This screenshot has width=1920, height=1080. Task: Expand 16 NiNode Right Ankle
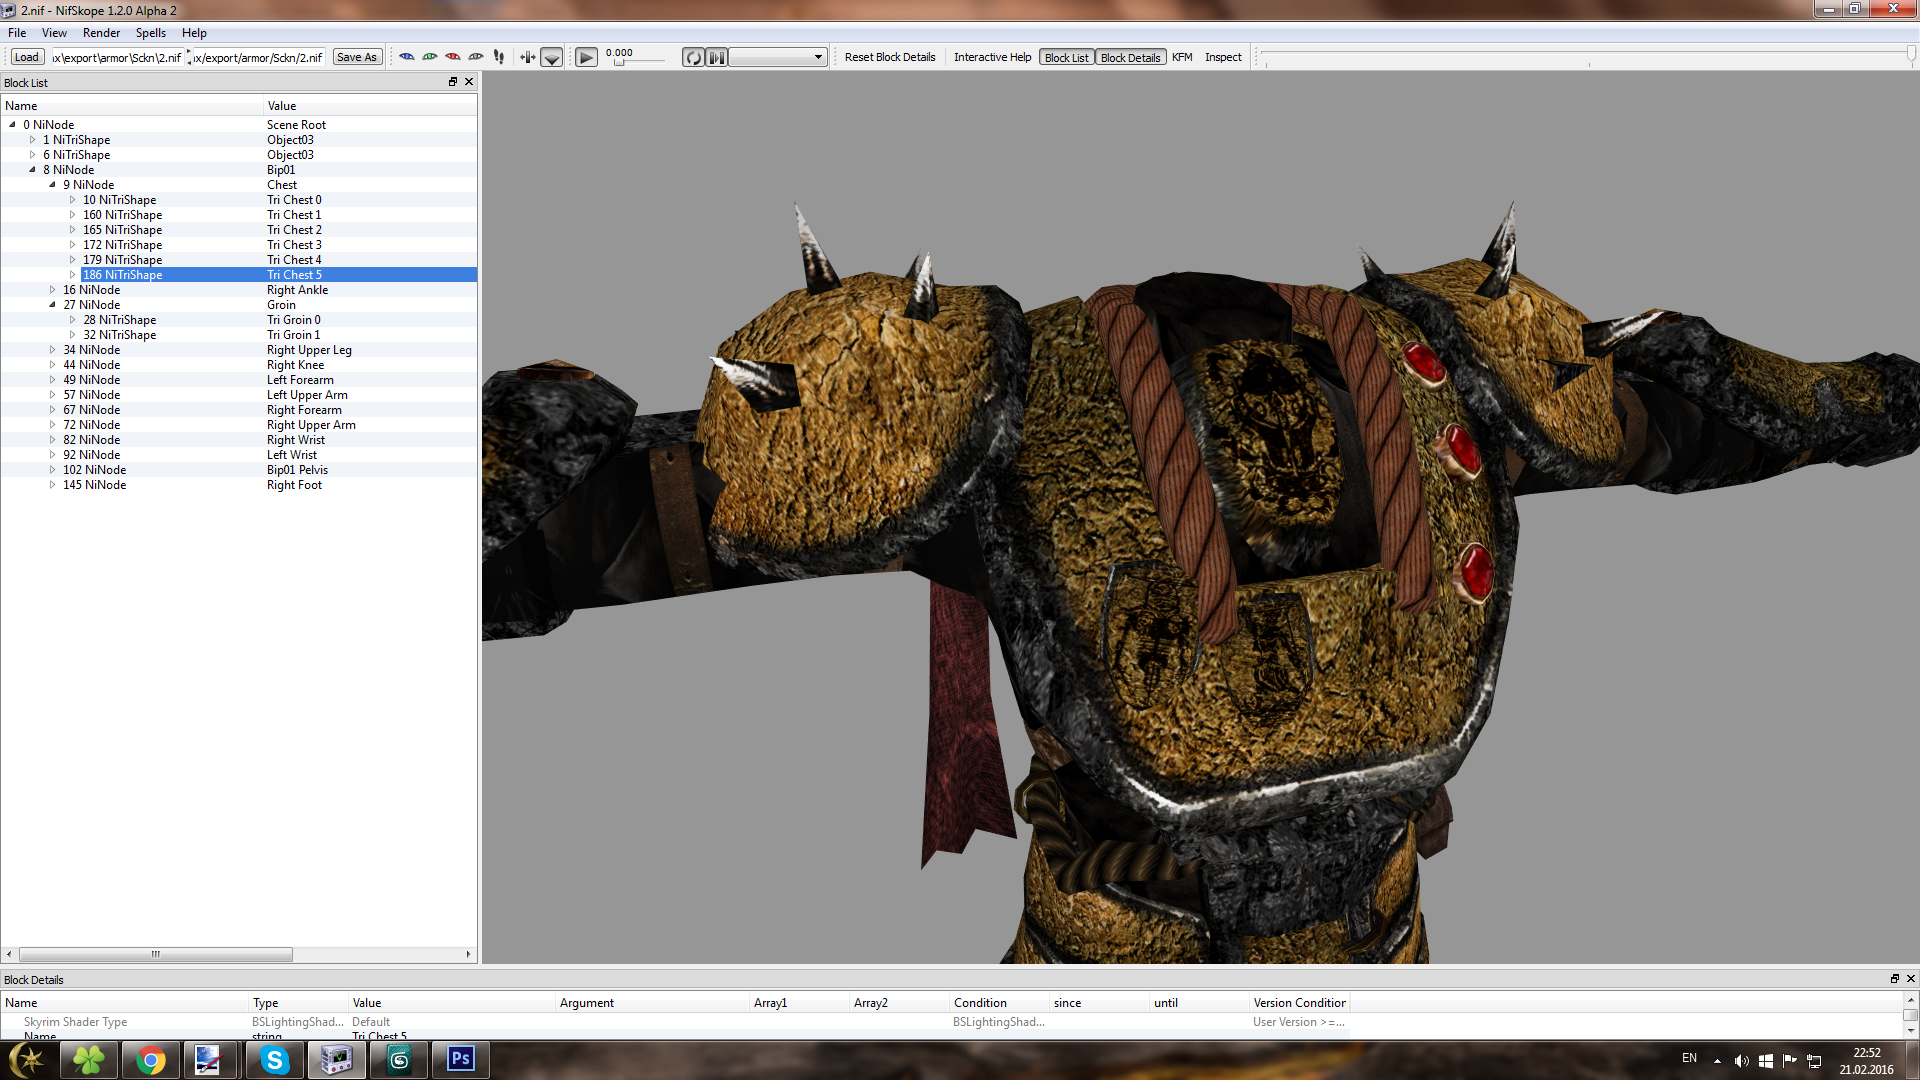(x=52, y=290)
